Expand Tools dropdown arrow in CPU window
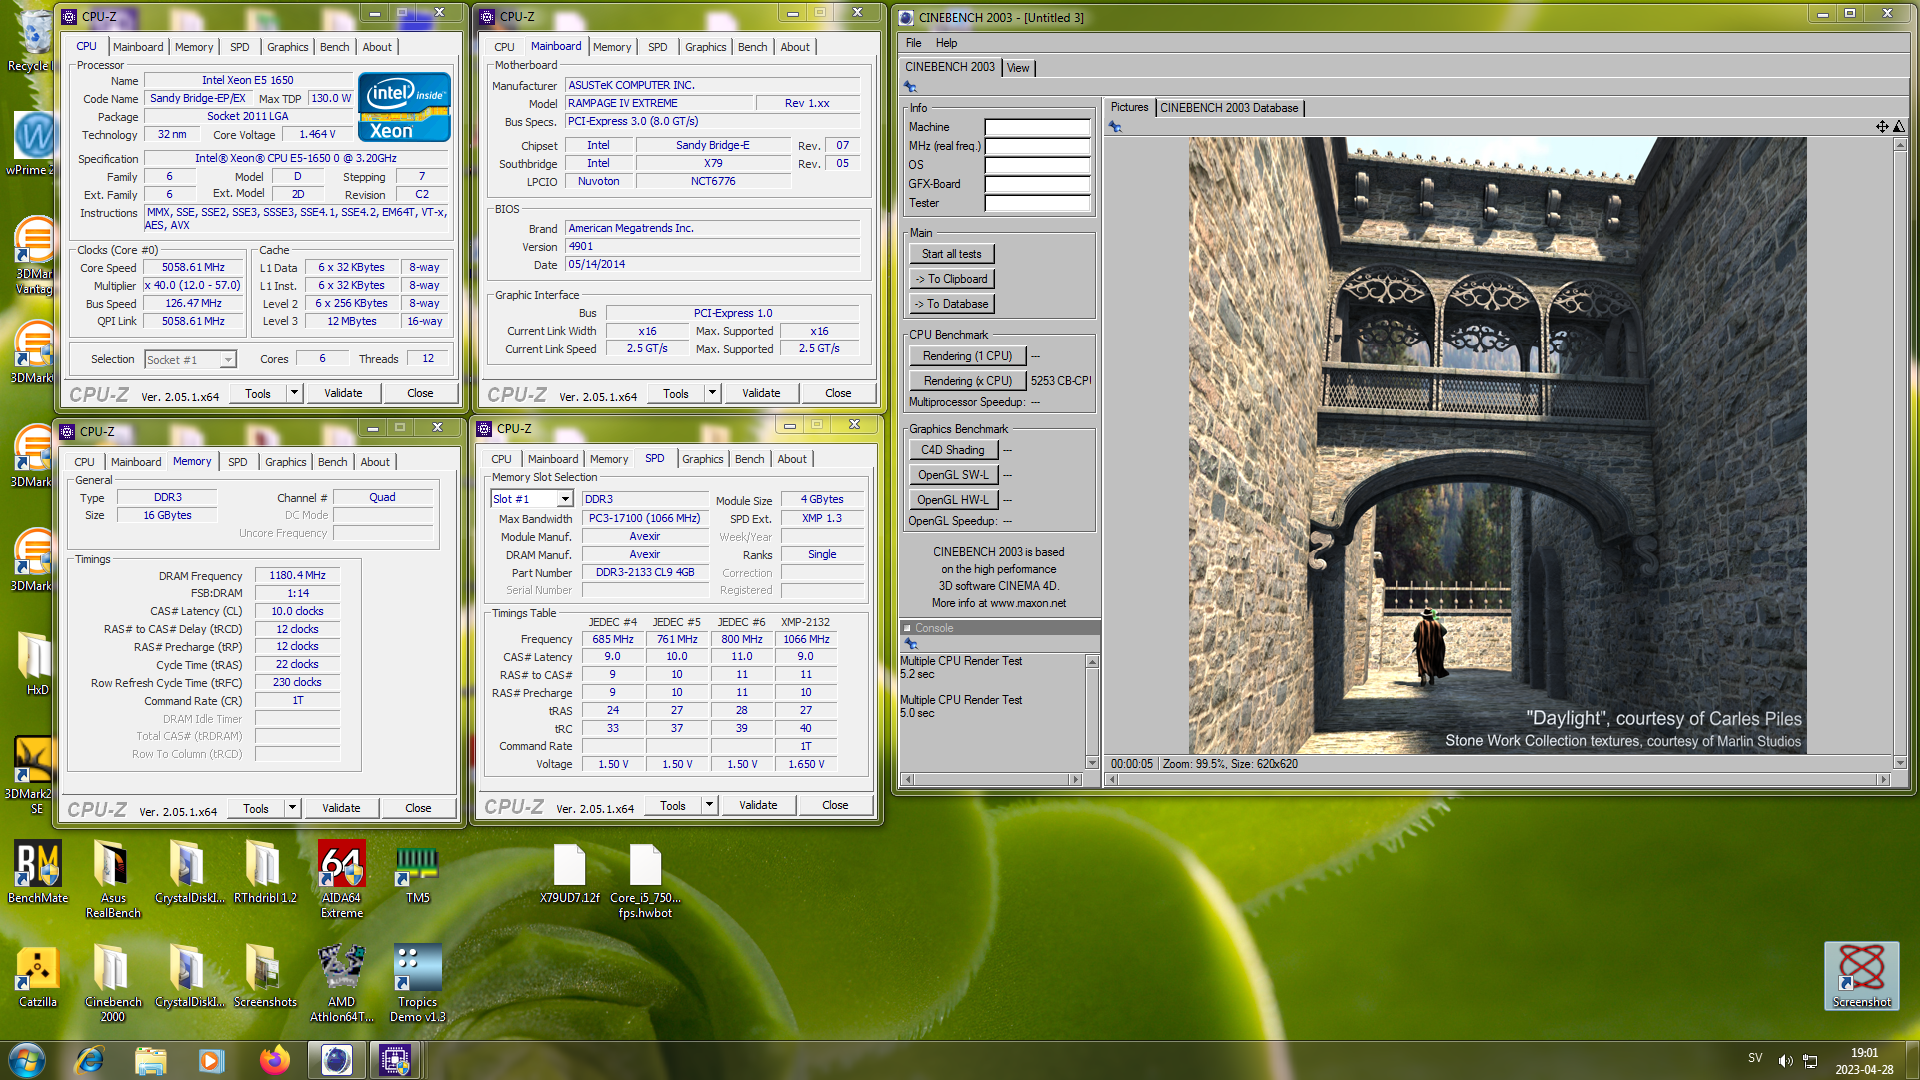 coord(295,393)
